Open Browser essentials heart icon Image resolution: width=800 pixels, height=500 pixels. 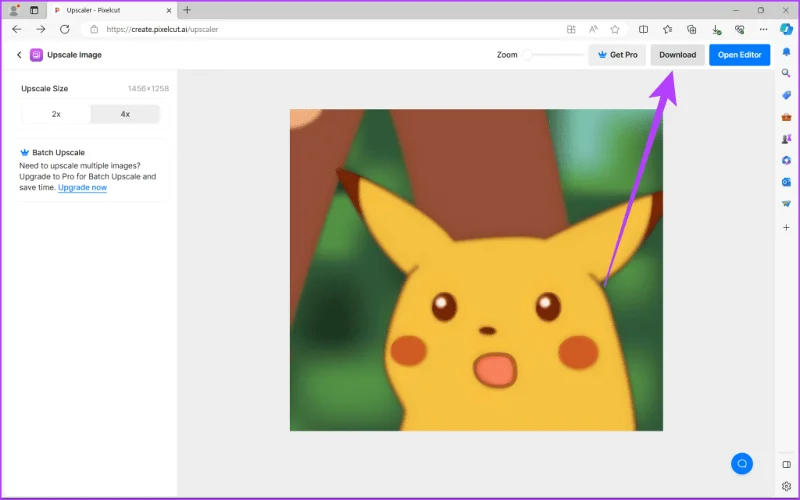click(x=739, y=30)
